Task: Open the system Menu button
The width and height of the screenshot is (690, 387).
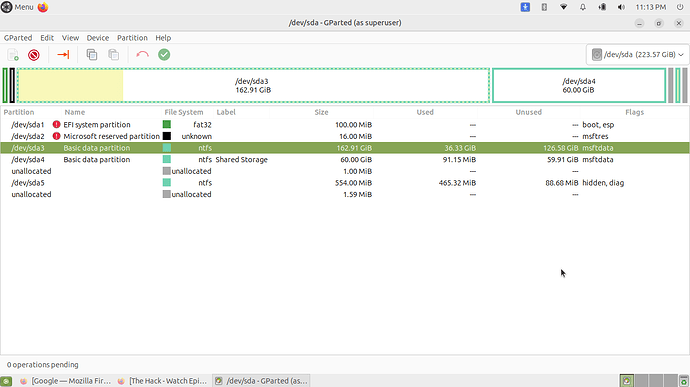Action: click(x=17, y=7)
